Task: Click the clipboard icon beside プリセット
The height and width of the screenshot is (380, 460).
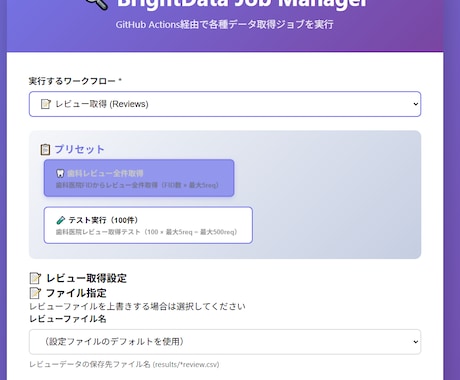Action: [45, 149]
